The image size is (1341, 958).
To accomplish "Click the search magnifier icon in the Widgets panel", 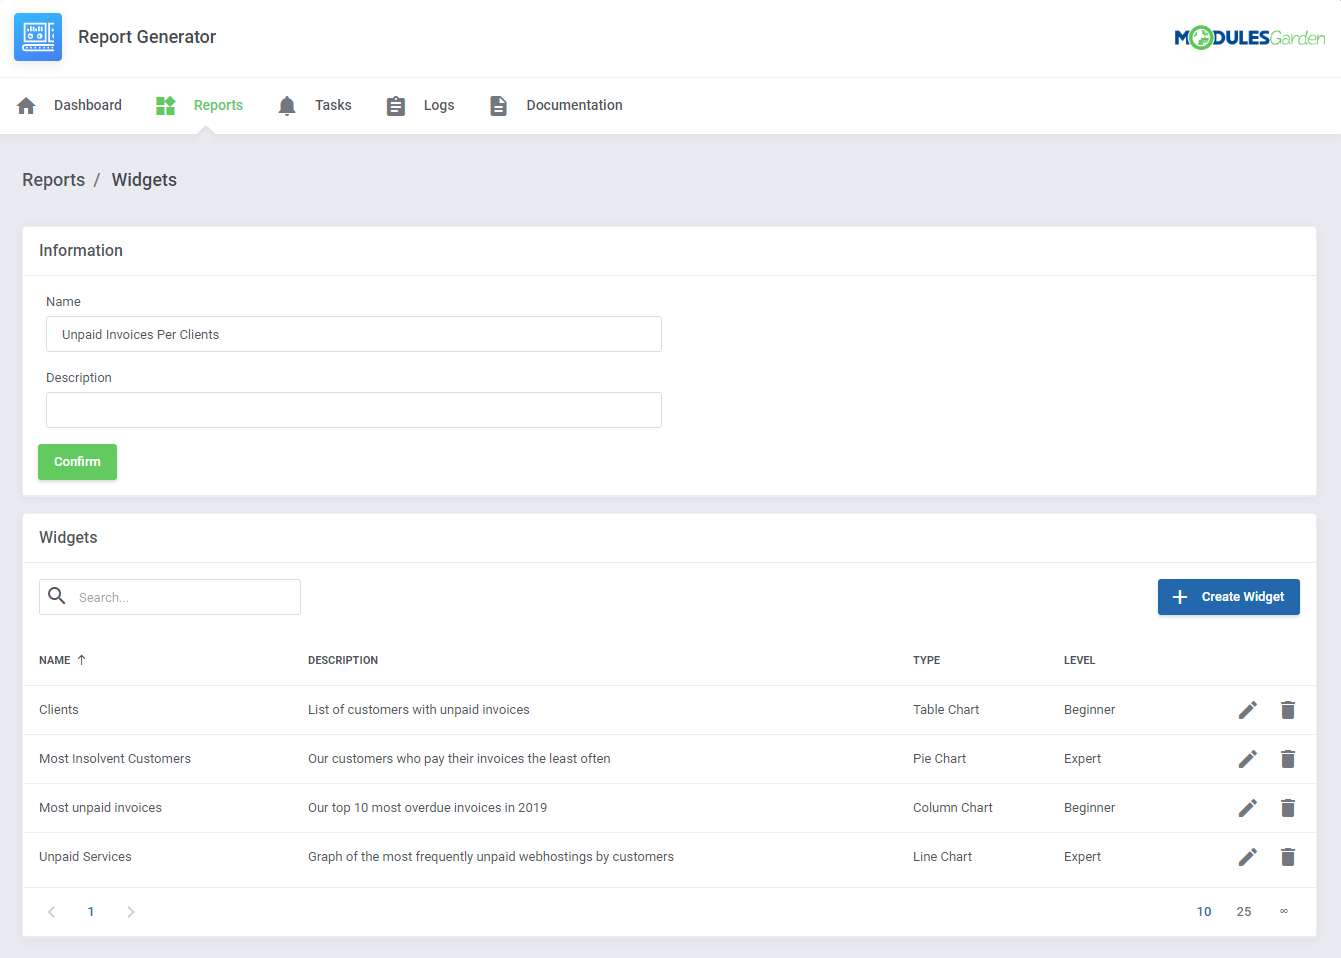I will tap(57, 596).
